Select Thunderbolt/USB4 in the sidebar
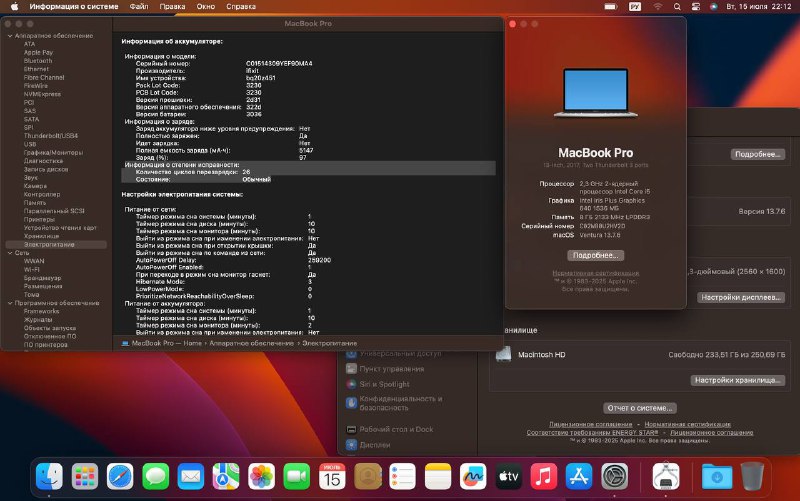This screenshot has width=800, height=501. coord(51,136)
